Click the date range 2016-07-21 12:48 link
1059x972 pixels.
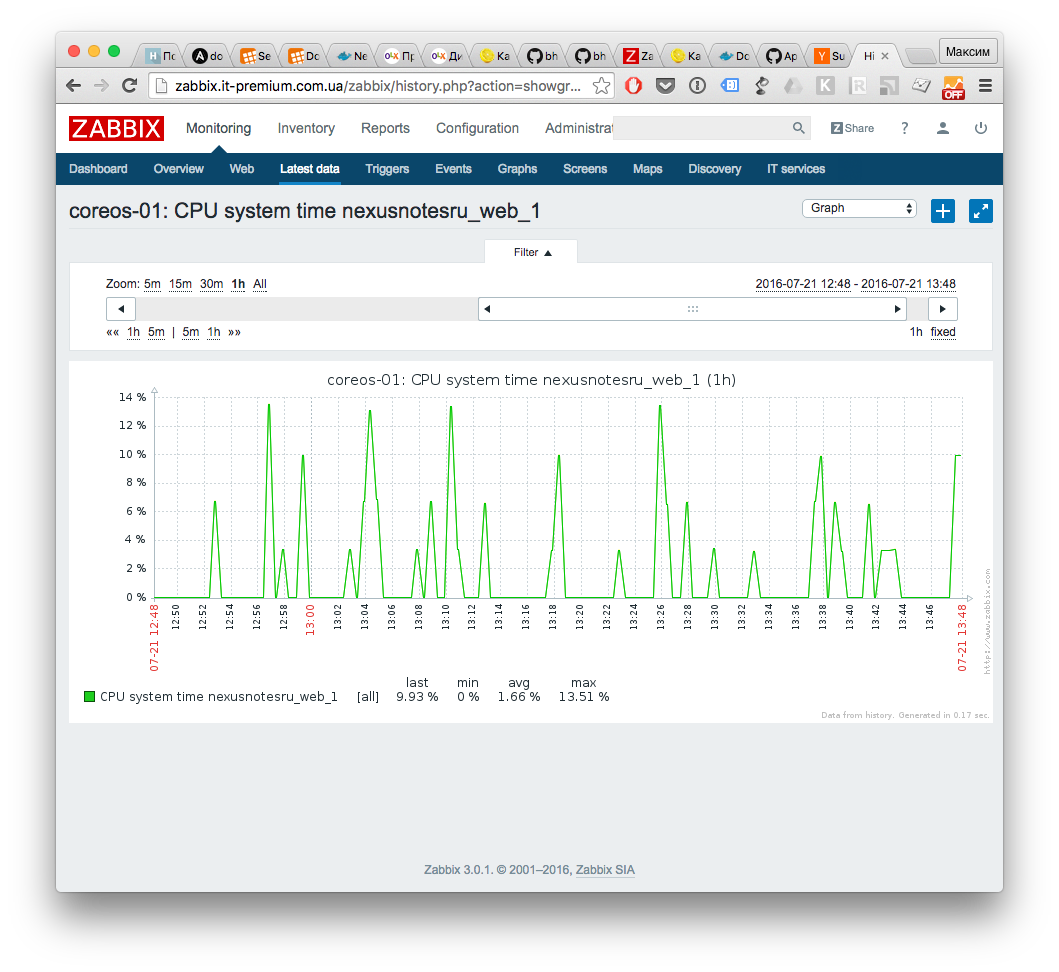click(x=802, y=284)
